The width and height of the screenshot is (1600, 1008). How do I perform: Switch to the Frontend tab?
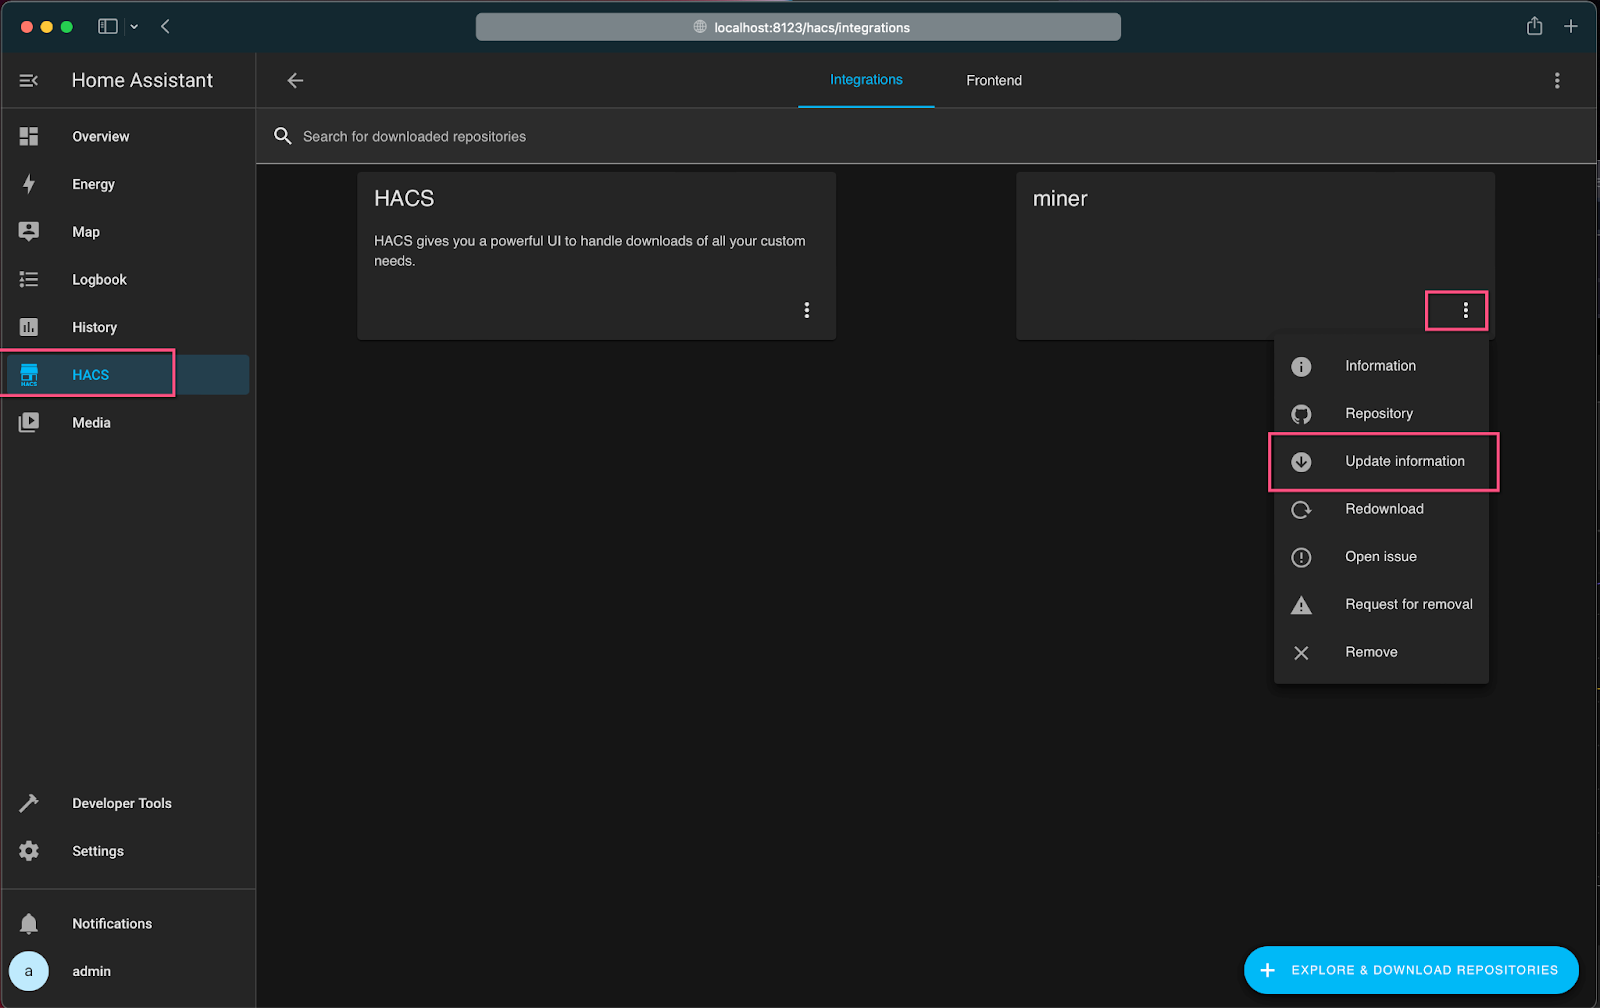[994, 80]
